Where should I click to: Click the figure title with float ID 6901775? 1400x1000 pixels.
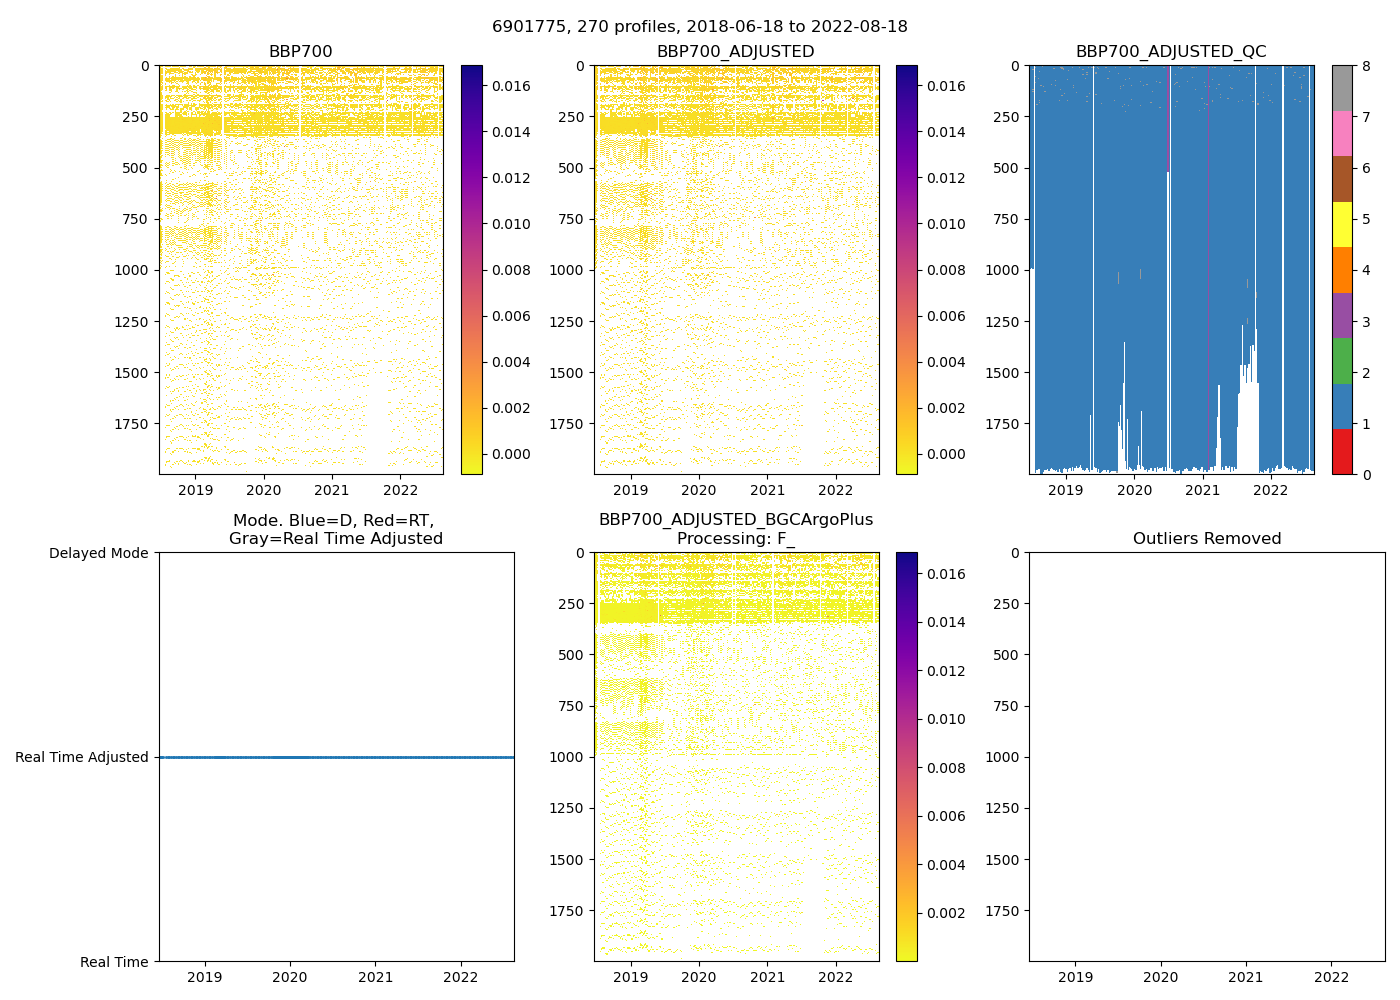point(699,27)
